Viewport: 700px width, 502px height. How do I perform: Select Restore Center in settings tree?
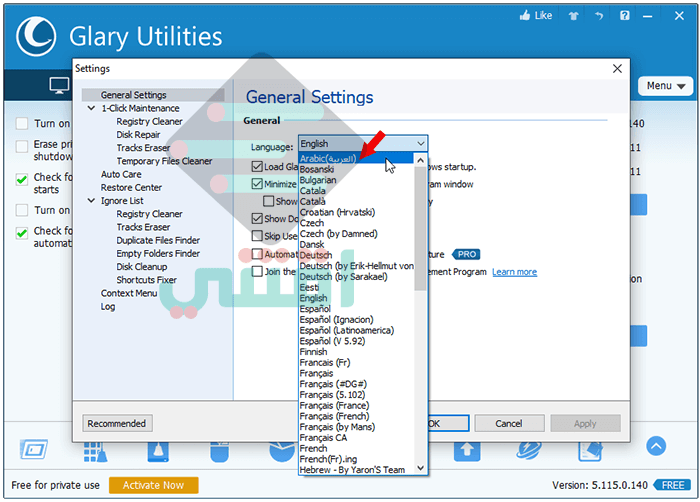coord(131,188)
